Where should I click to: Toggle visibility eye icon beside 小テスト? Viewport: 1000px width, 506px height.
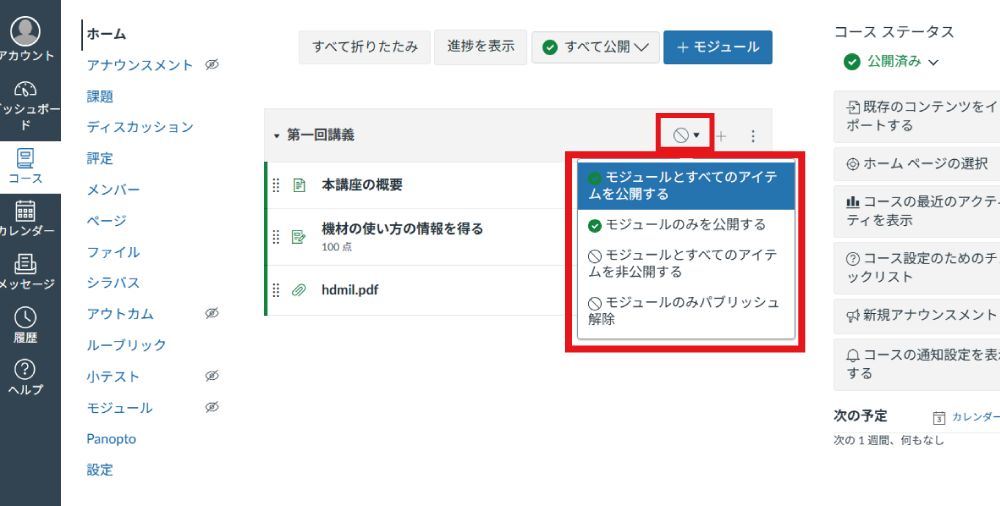pyautogui.click(x=212, y=376)
